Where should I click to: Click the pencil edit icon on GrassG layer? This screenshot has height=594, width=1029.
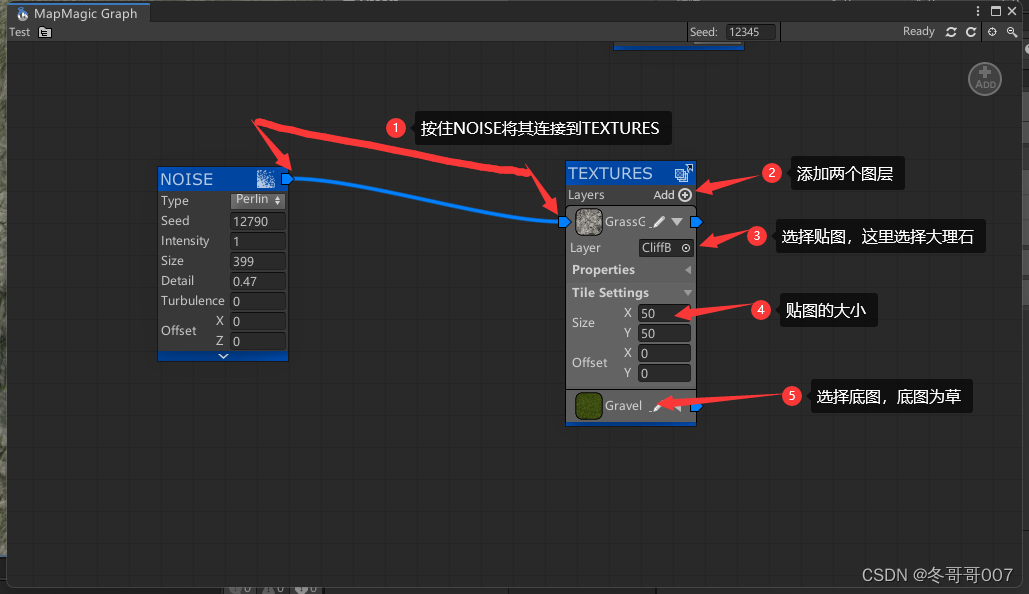657,222
